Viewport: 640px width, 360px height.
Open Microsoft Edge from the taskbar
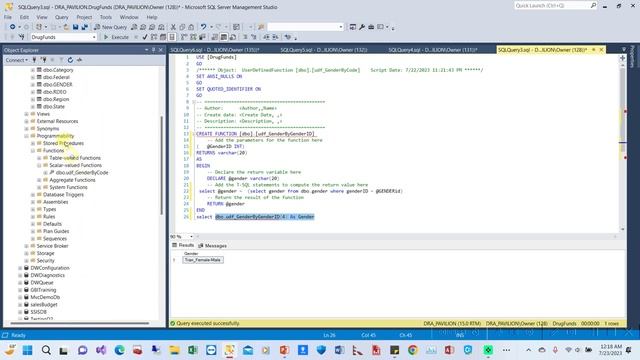pyautogui.click(x=119, y=350)
